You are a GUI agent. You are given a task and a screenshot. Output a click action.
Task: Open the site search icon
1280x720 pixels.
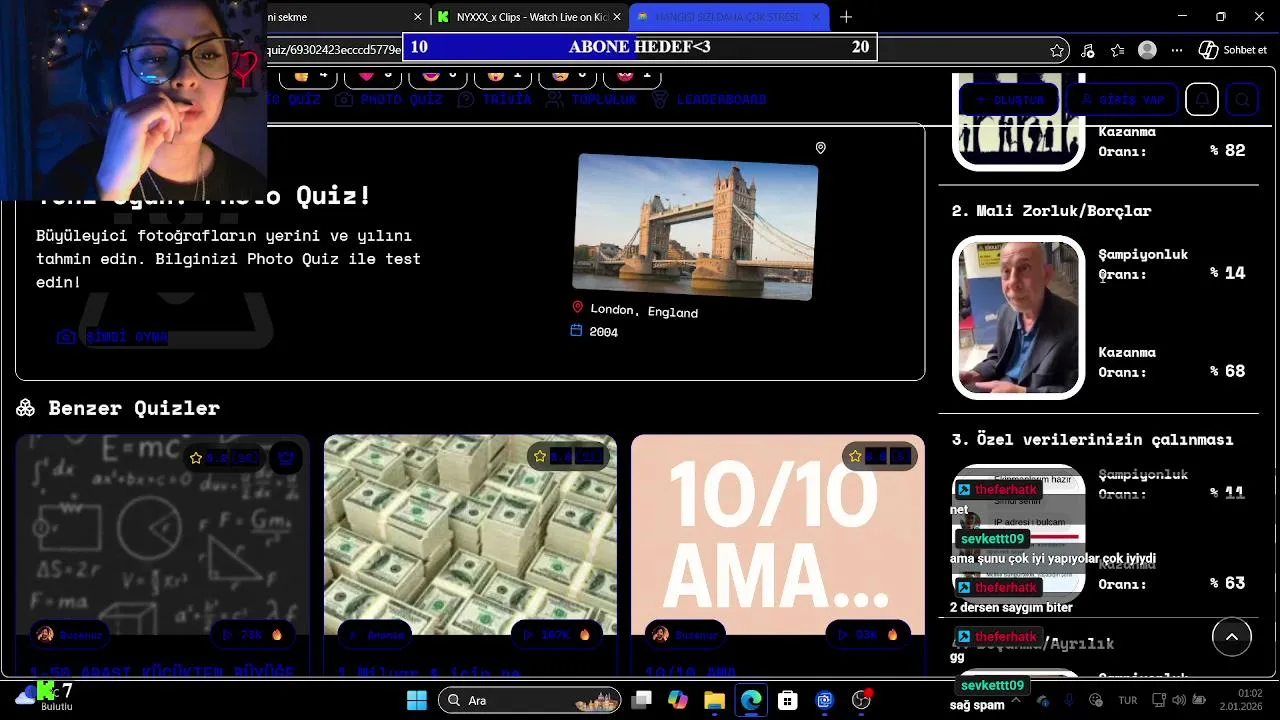coord(1242,99)
